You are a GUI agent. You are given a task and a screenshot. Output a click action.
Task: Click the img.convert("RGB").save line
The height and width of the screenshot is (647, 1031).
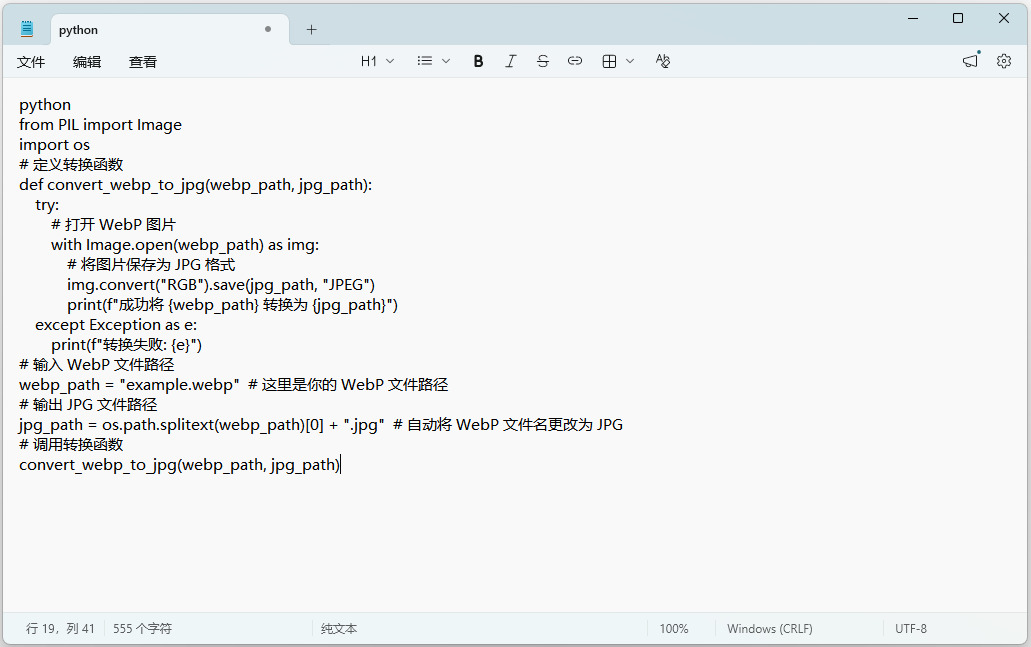(221, 285)
